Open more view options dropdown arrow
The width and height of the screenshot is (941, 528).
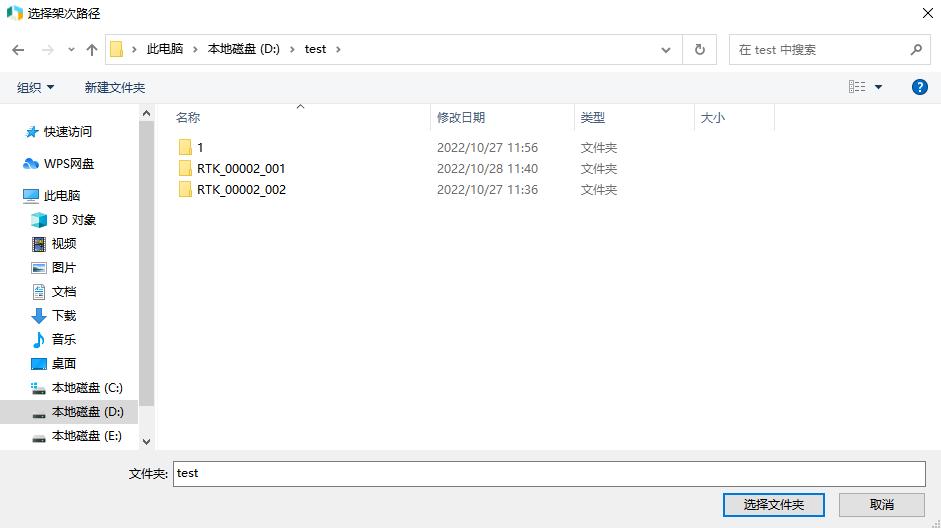(x=879, y=87)
